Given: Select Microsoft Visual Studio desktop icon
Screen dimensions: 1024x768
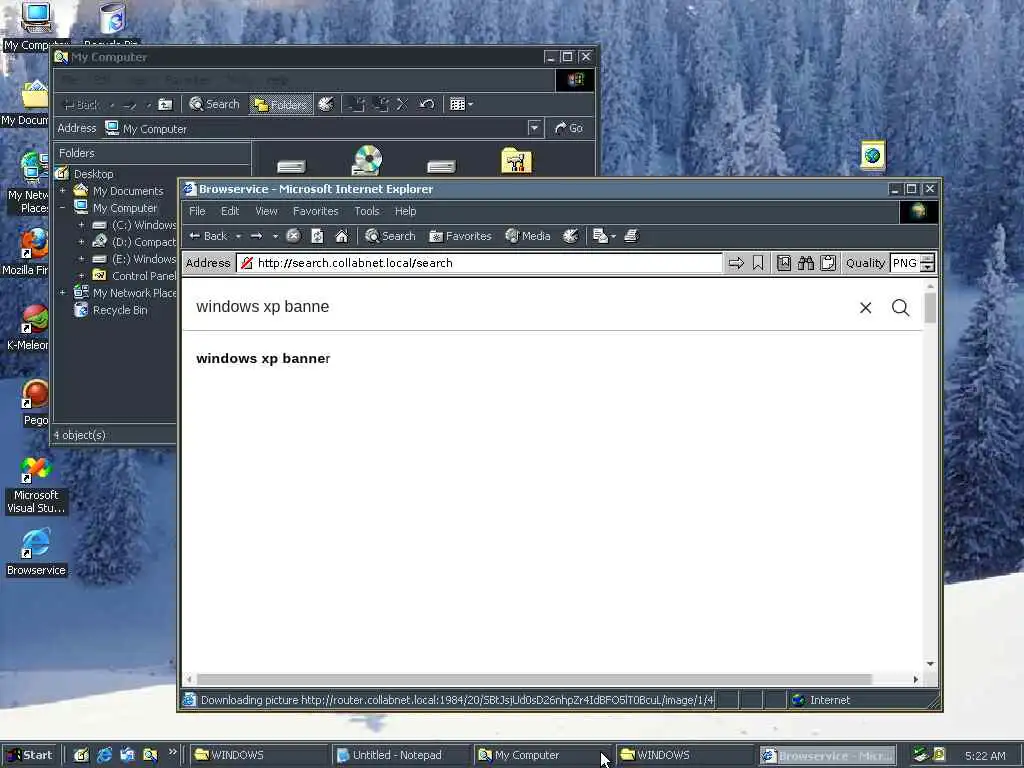Looking at the screenshot, I should coord(36,485).
